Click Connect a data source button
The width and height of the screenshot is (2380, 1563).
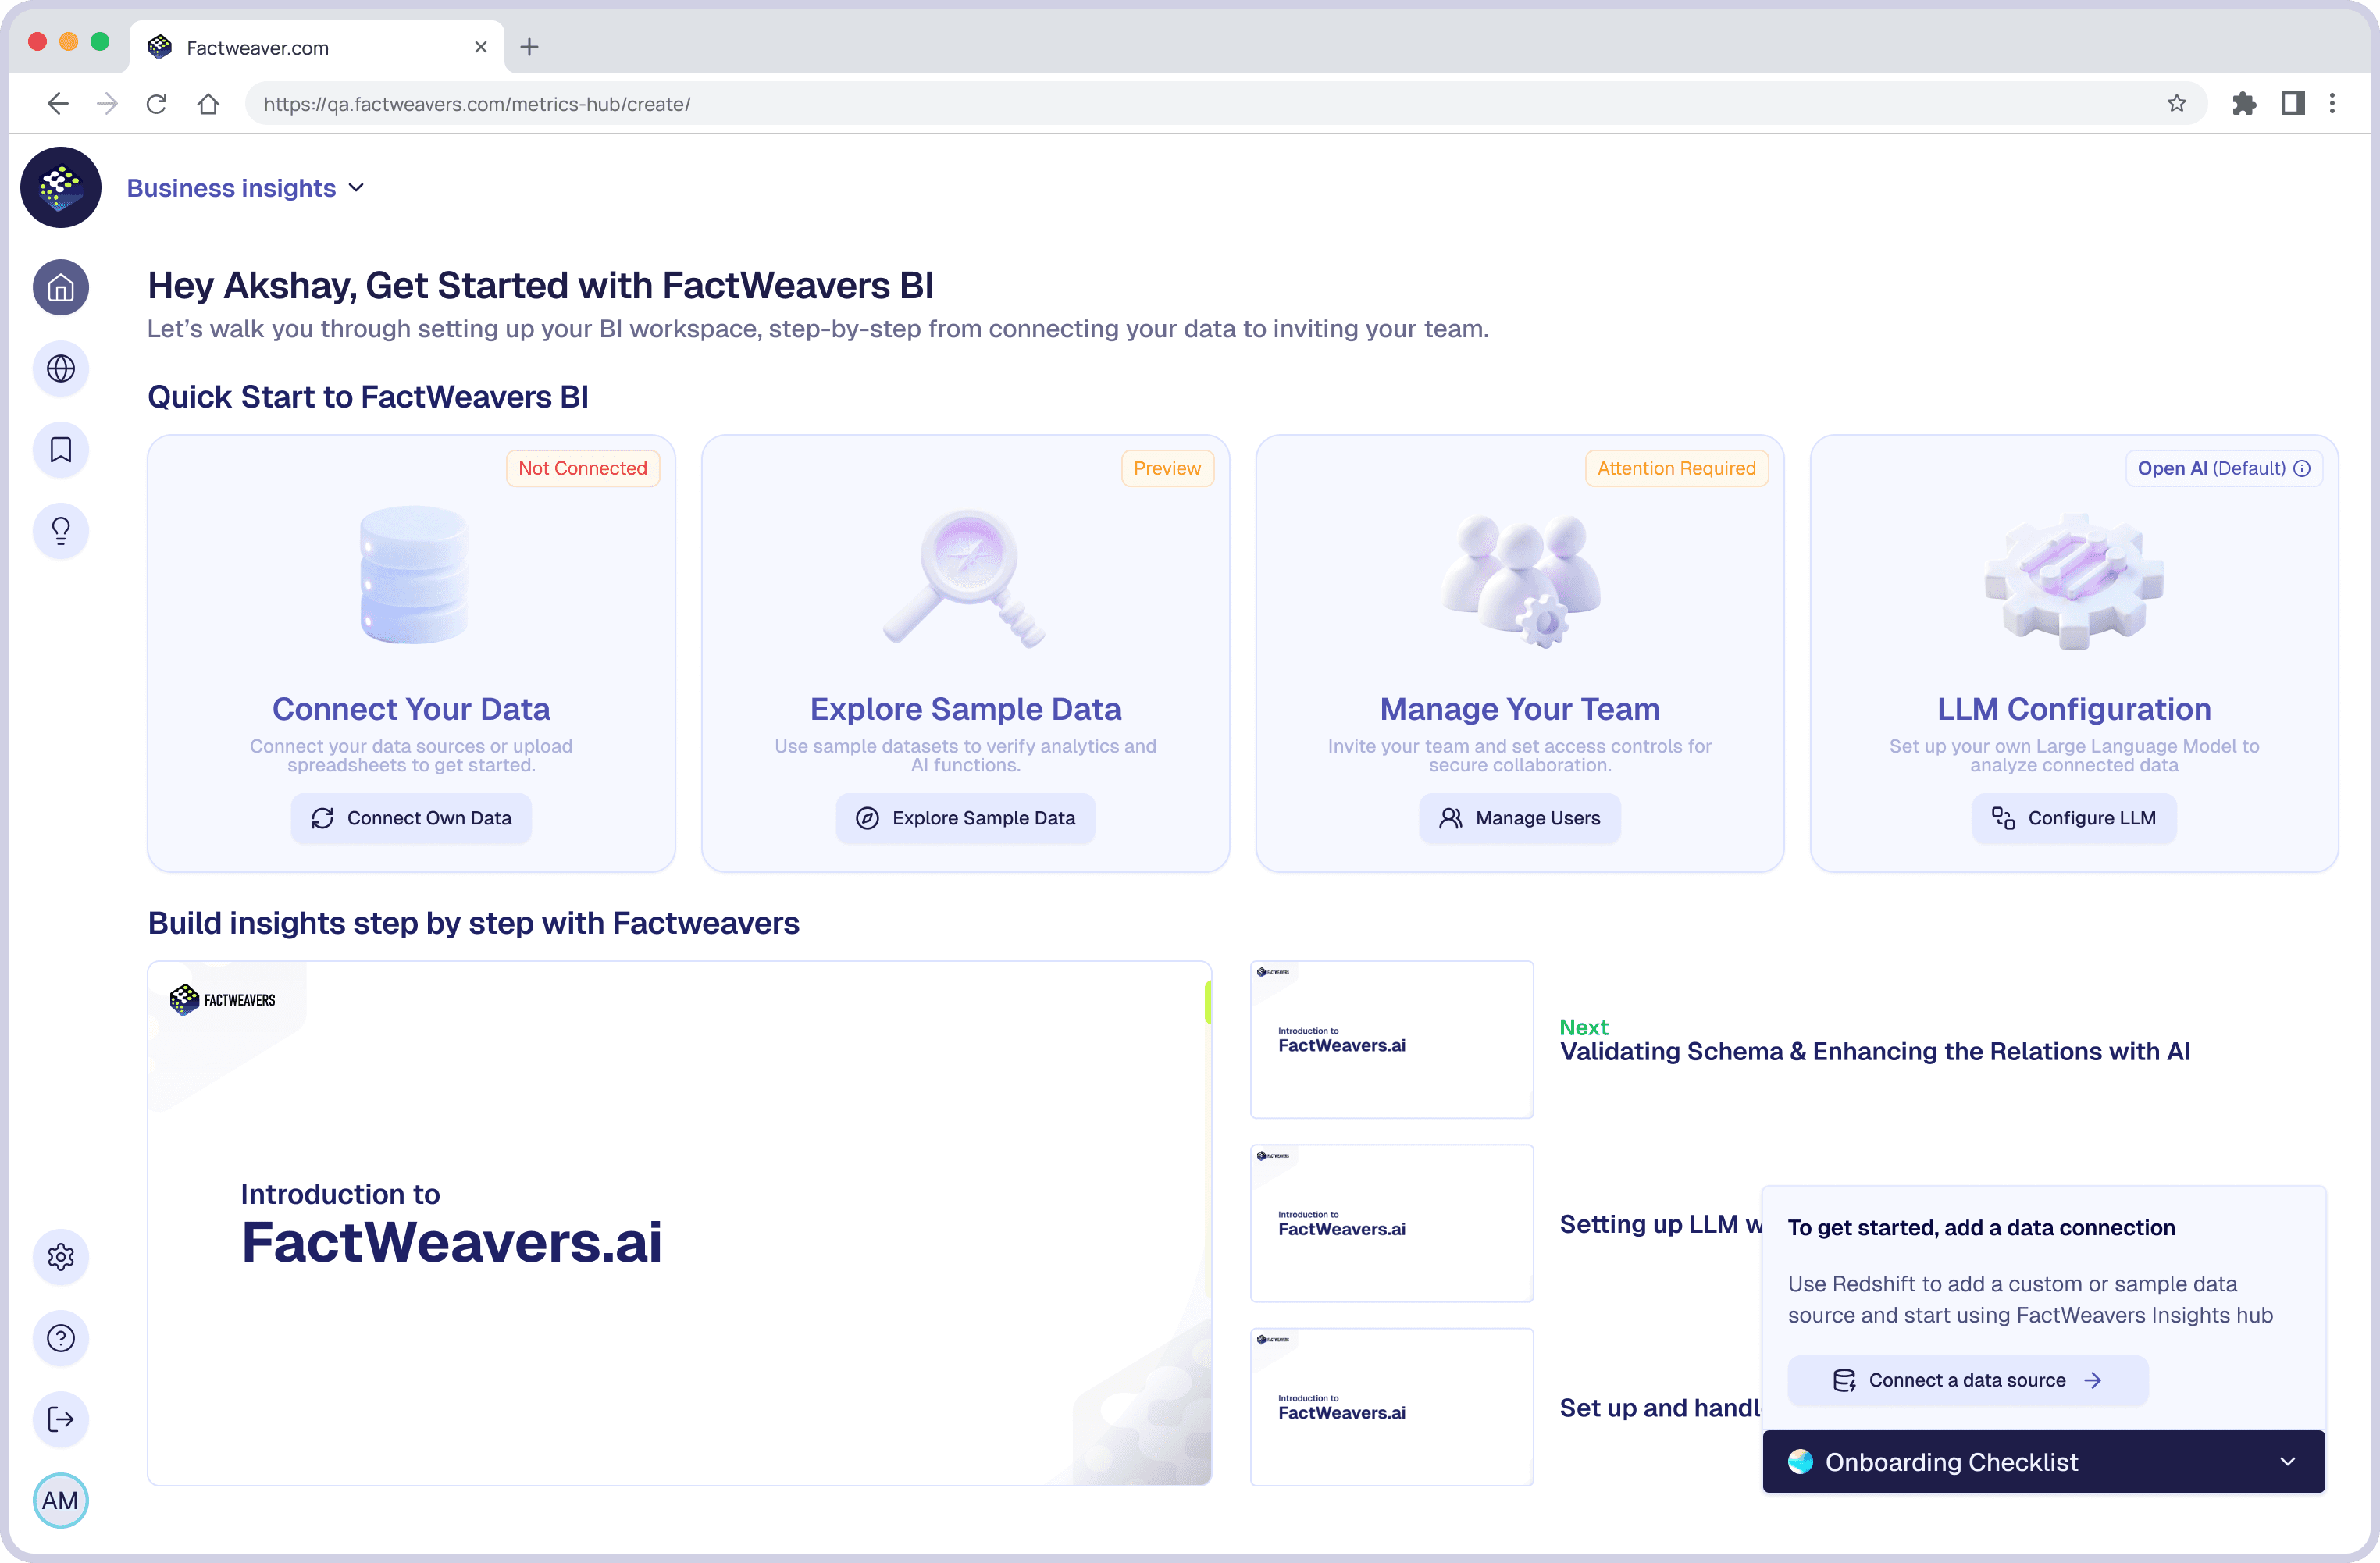[x=1967, y=1380]
